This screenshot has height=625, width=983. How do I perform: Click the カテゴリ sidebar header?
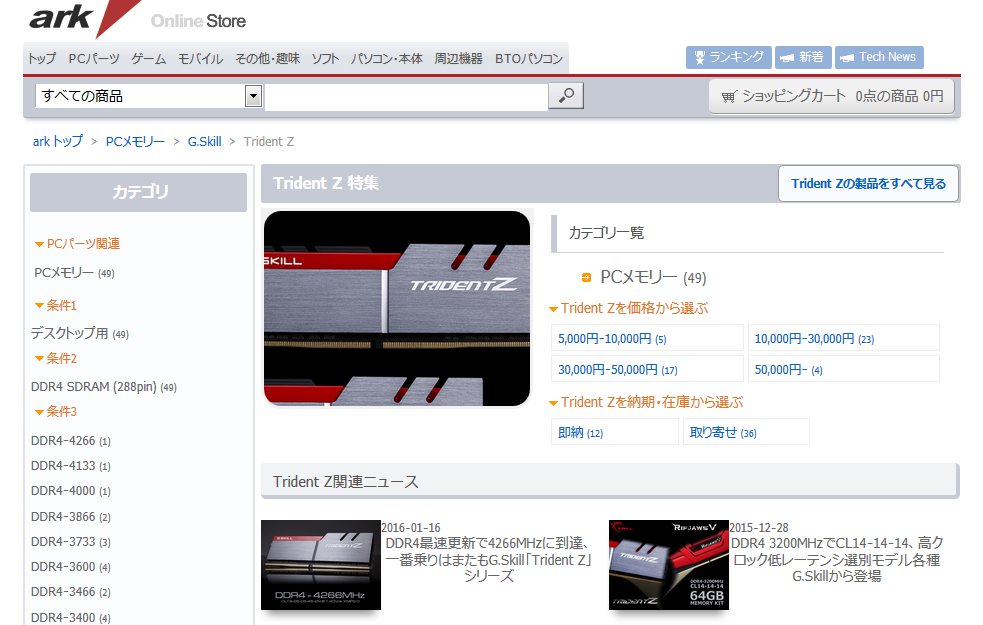pos(139,192)
